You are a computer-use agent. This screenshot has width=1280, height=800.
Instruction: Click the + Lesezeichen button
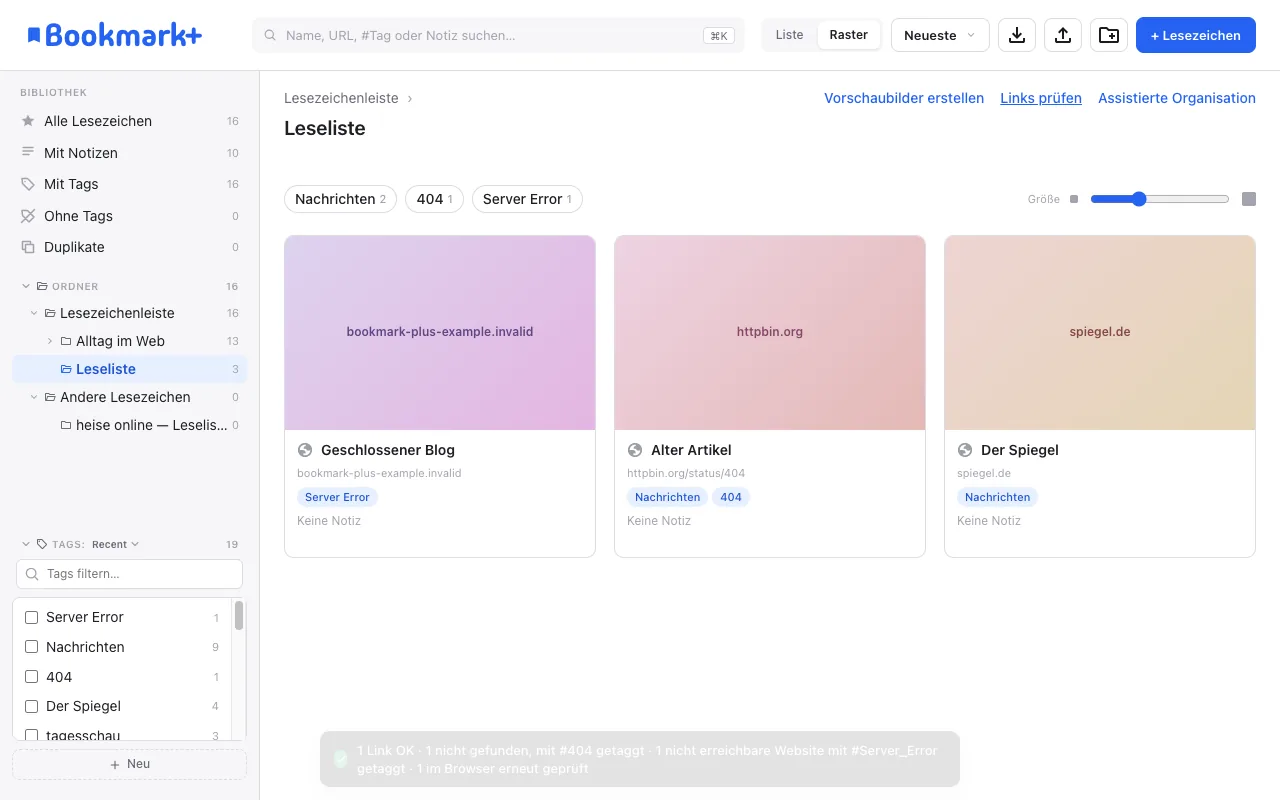1196,35
